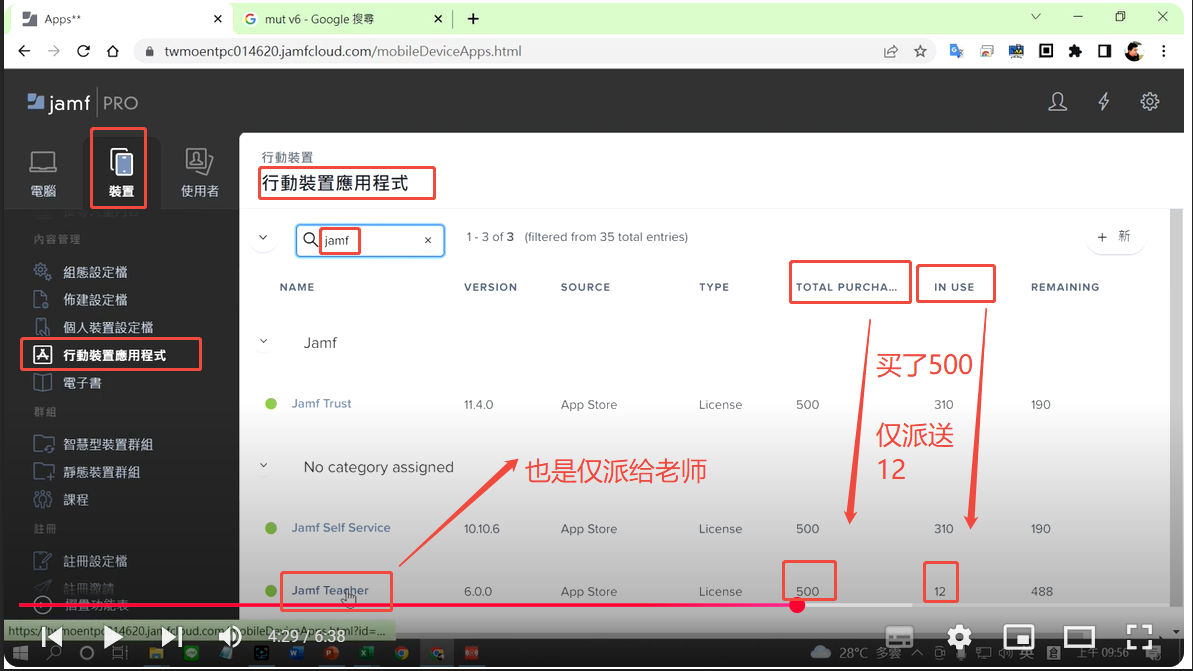Image resolution: width=1193 pixels, height=671 pixels.
Task: Open the Jamf Pro settings gear
Action: [1150, 102]
